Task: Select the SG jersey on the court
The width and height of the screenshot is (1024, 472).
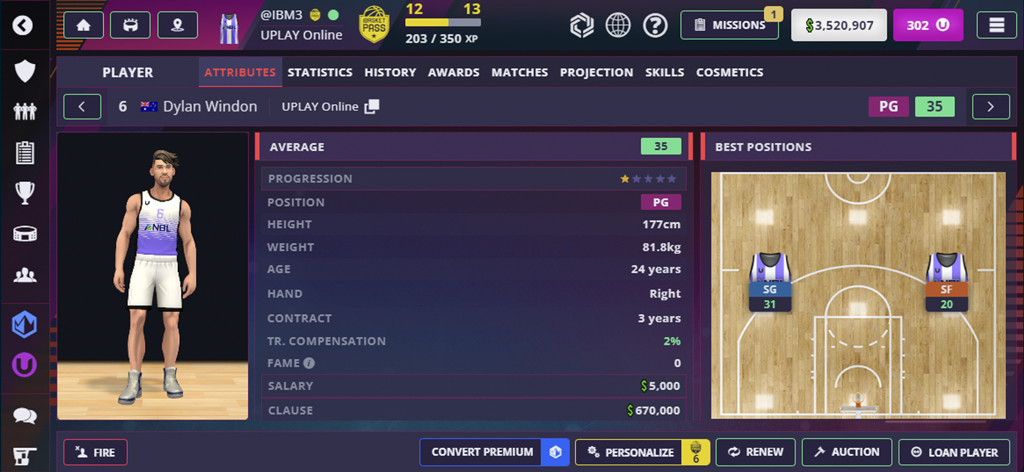Action: 771,281
